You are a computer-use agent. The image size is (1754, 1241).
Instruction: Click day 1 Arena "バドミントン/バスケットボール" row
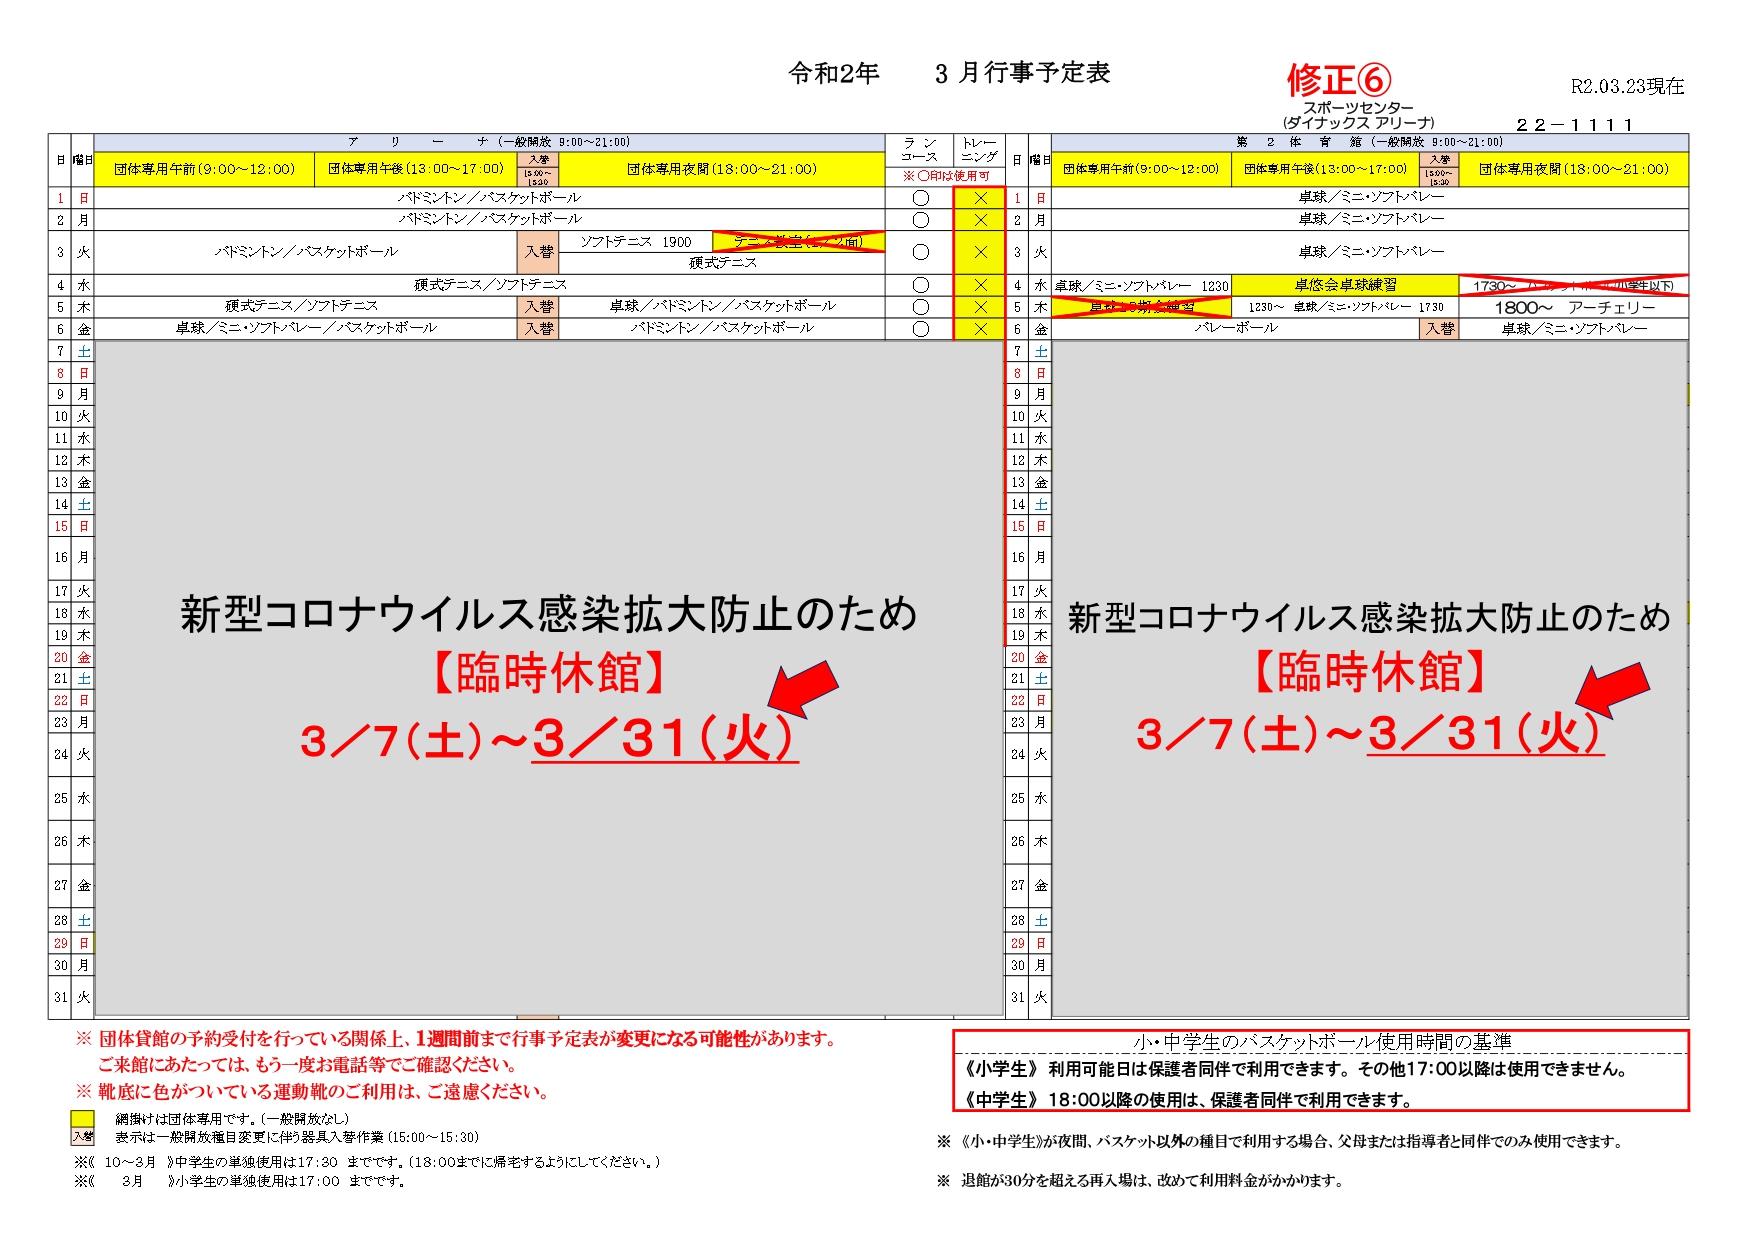[x=490, y=198]
